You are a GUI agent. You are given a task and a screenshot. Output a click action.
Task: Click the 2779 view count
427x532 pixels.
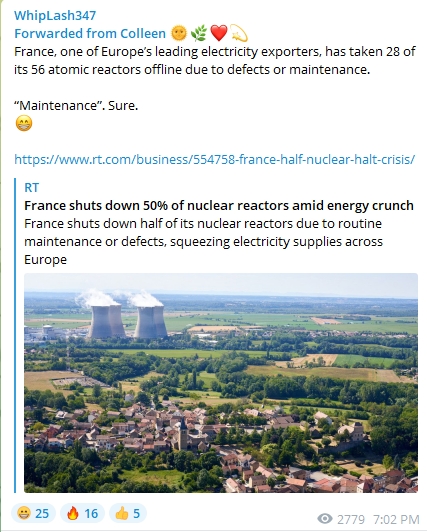tap(351, 519)
